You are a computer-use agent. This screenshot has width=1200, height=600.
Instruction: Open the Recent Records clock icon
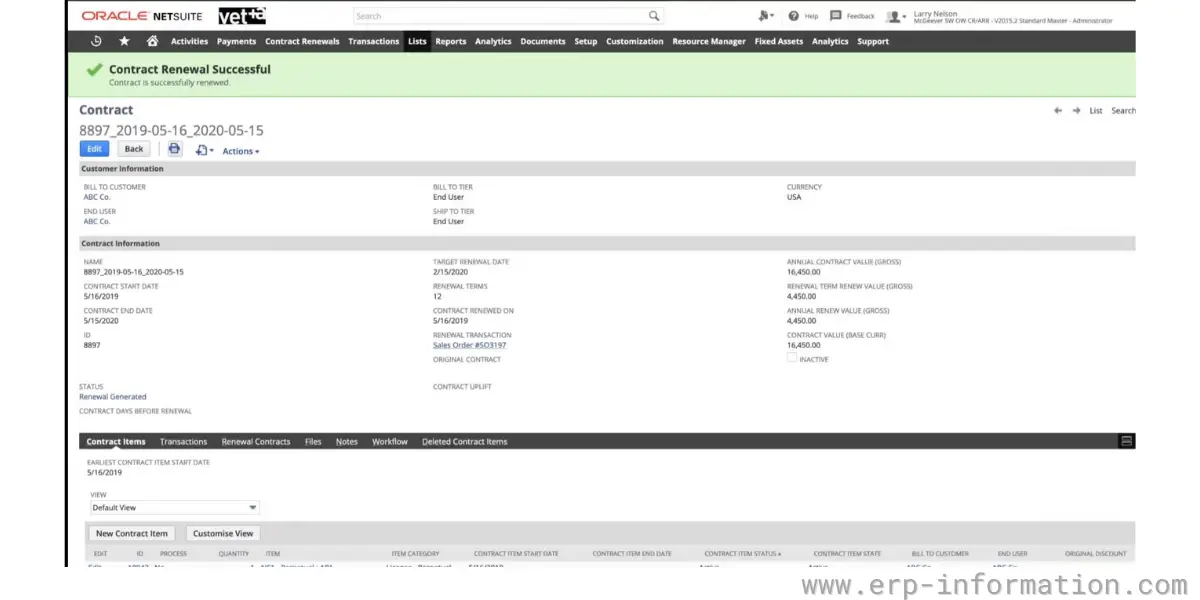tap(96, 41)
